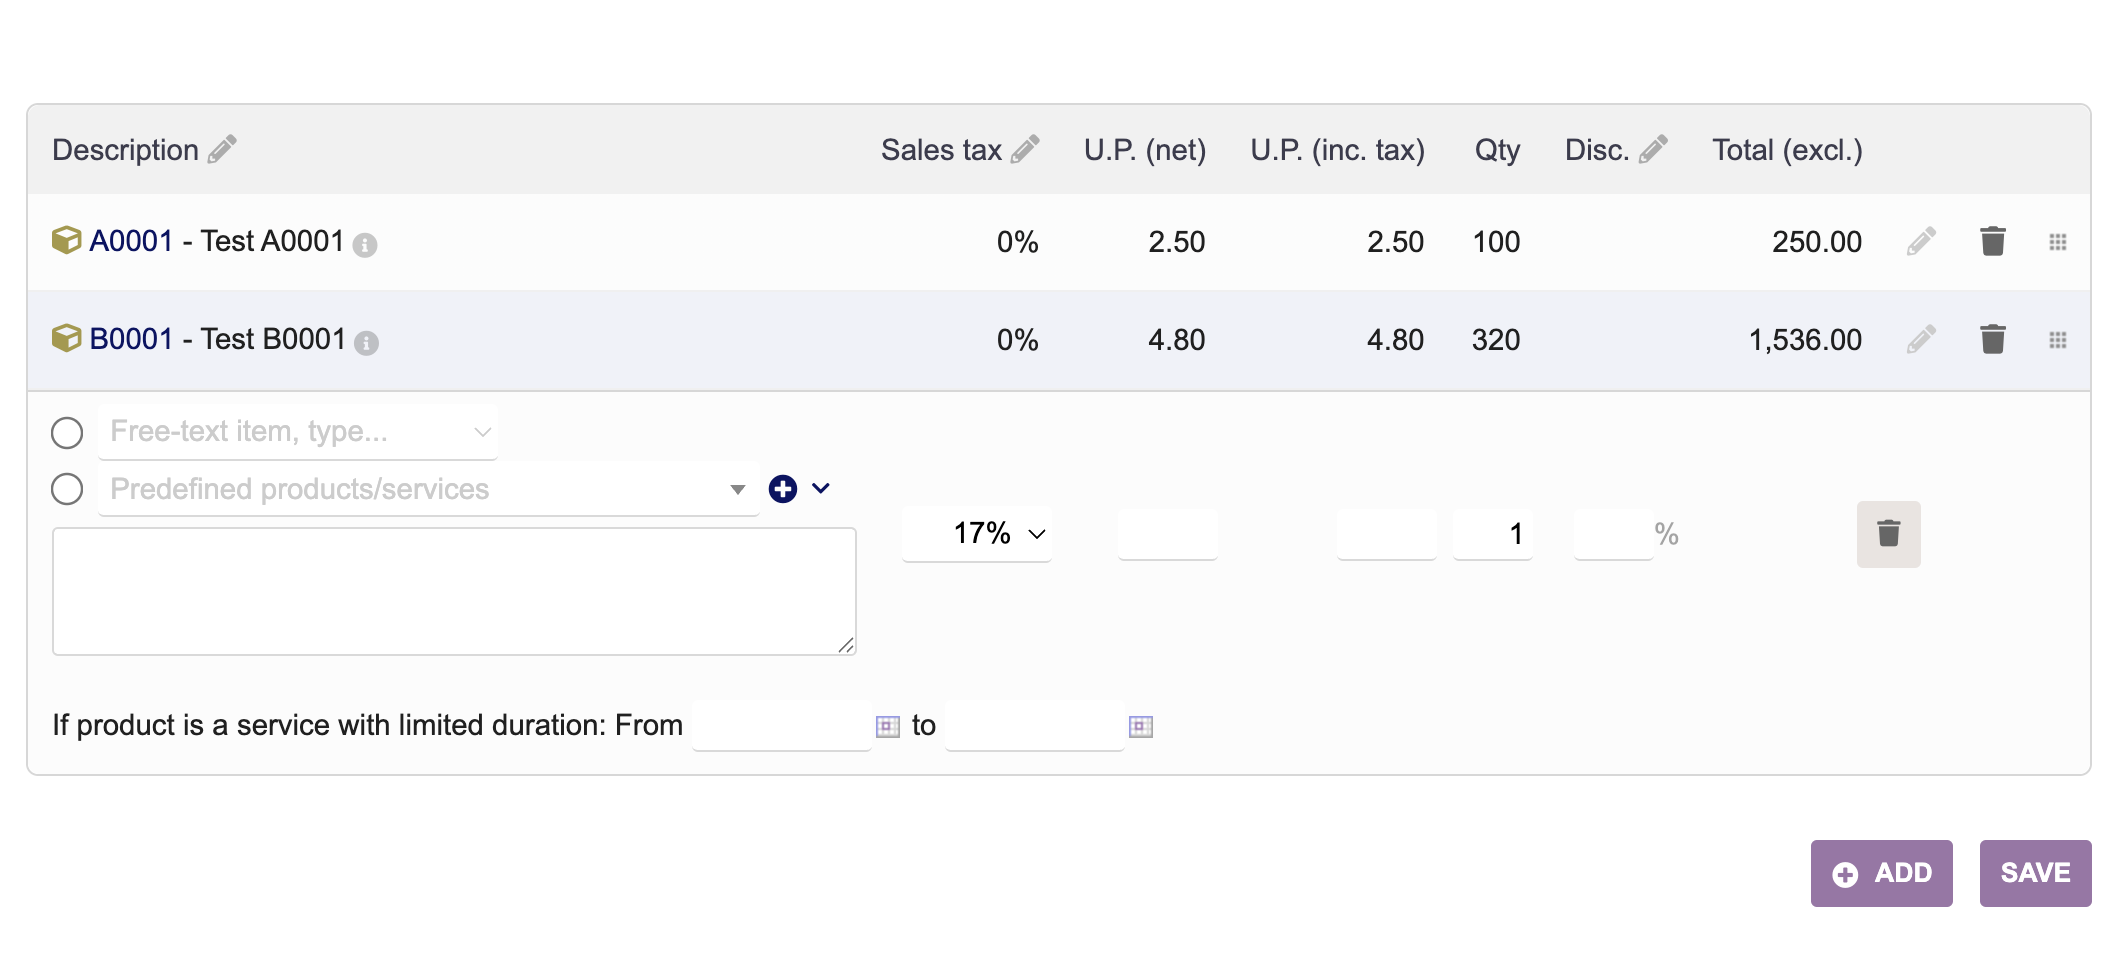Select the Predefined products/services radio button
This screenshot has height=964, width=2122.
pyautogui.click(x=67, y=489)
